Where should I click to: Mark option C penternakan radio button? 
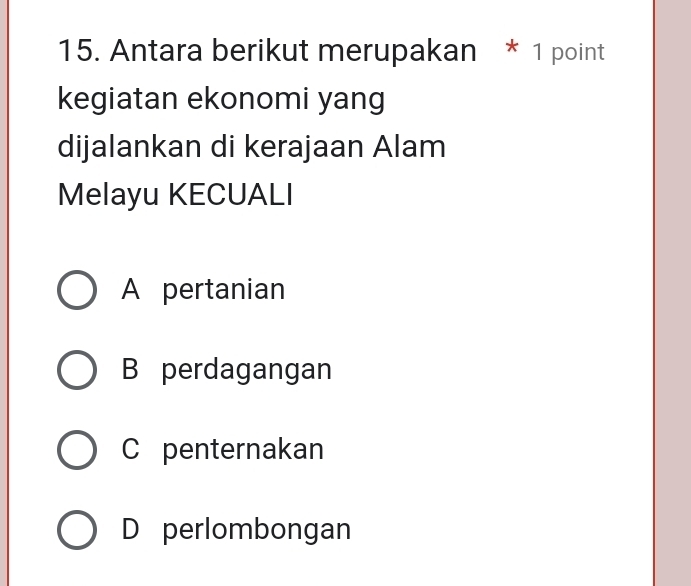tap(78, 451)
